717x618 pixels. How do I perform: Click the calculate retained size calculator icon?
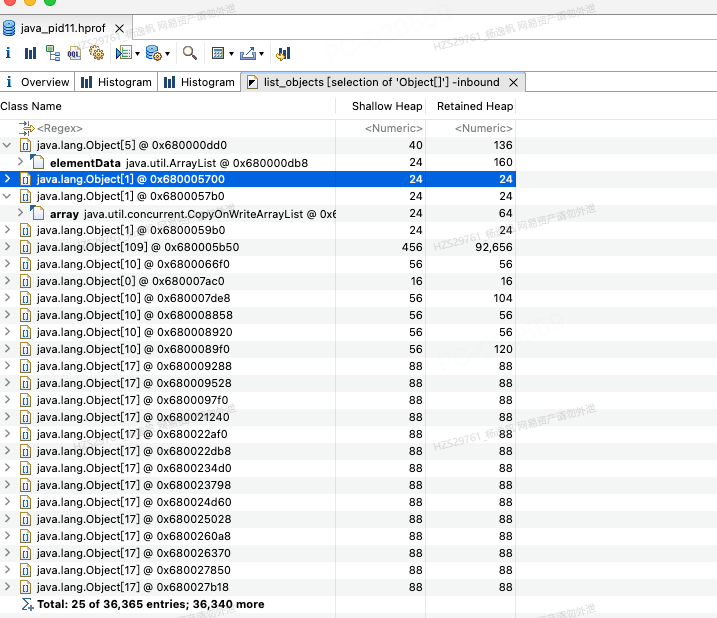pos(218,54)
